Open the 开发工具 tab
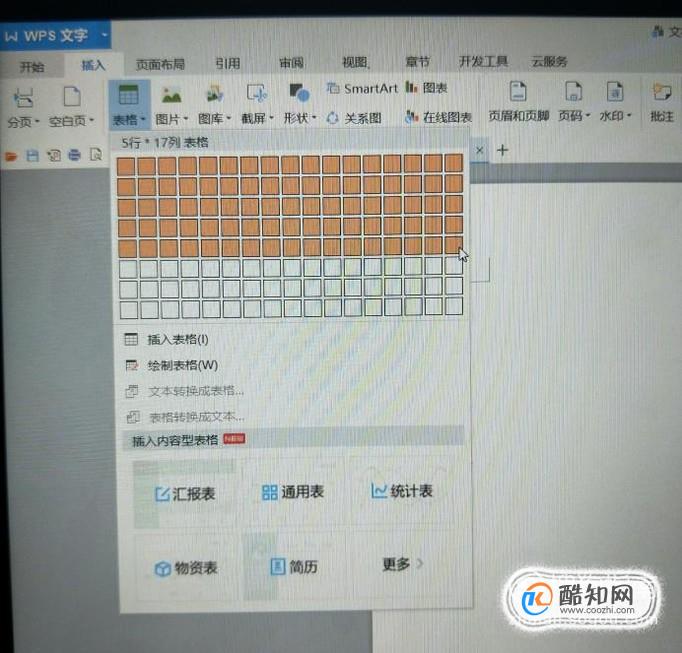Image resolution: width=682 pixels, height=653 pixels. pos(483,61)
